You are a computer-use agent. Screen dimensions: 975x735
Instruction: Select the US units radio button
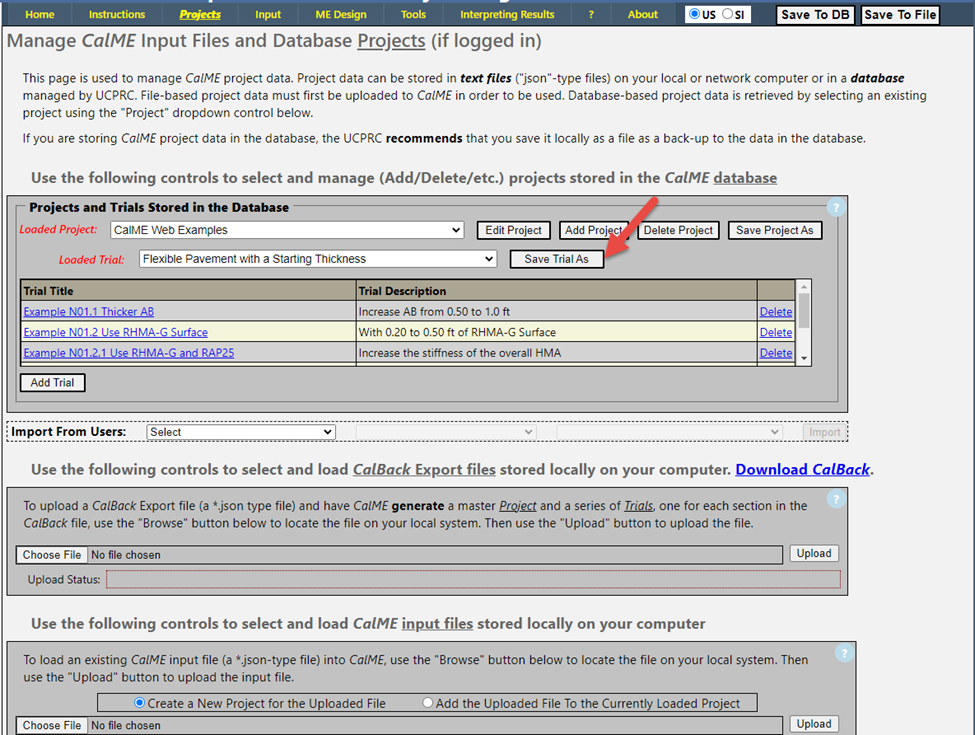point(695,14)
